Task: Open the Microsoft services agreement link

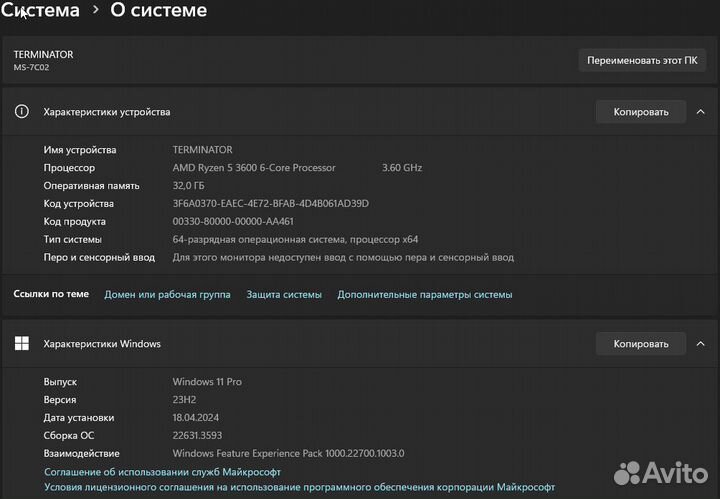Action: coord(162,472)
